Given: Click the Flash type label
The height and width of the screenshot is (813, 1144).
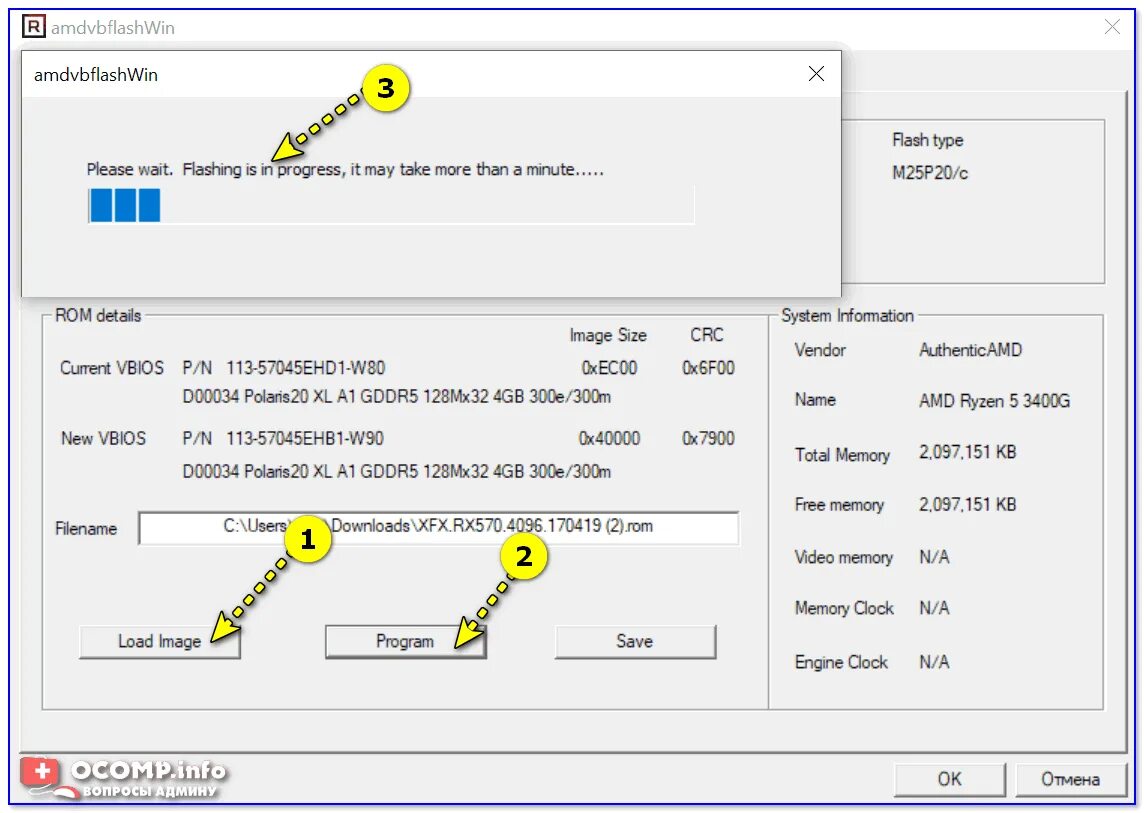Looking at the screenshot, I should click(x=927, y=140).
